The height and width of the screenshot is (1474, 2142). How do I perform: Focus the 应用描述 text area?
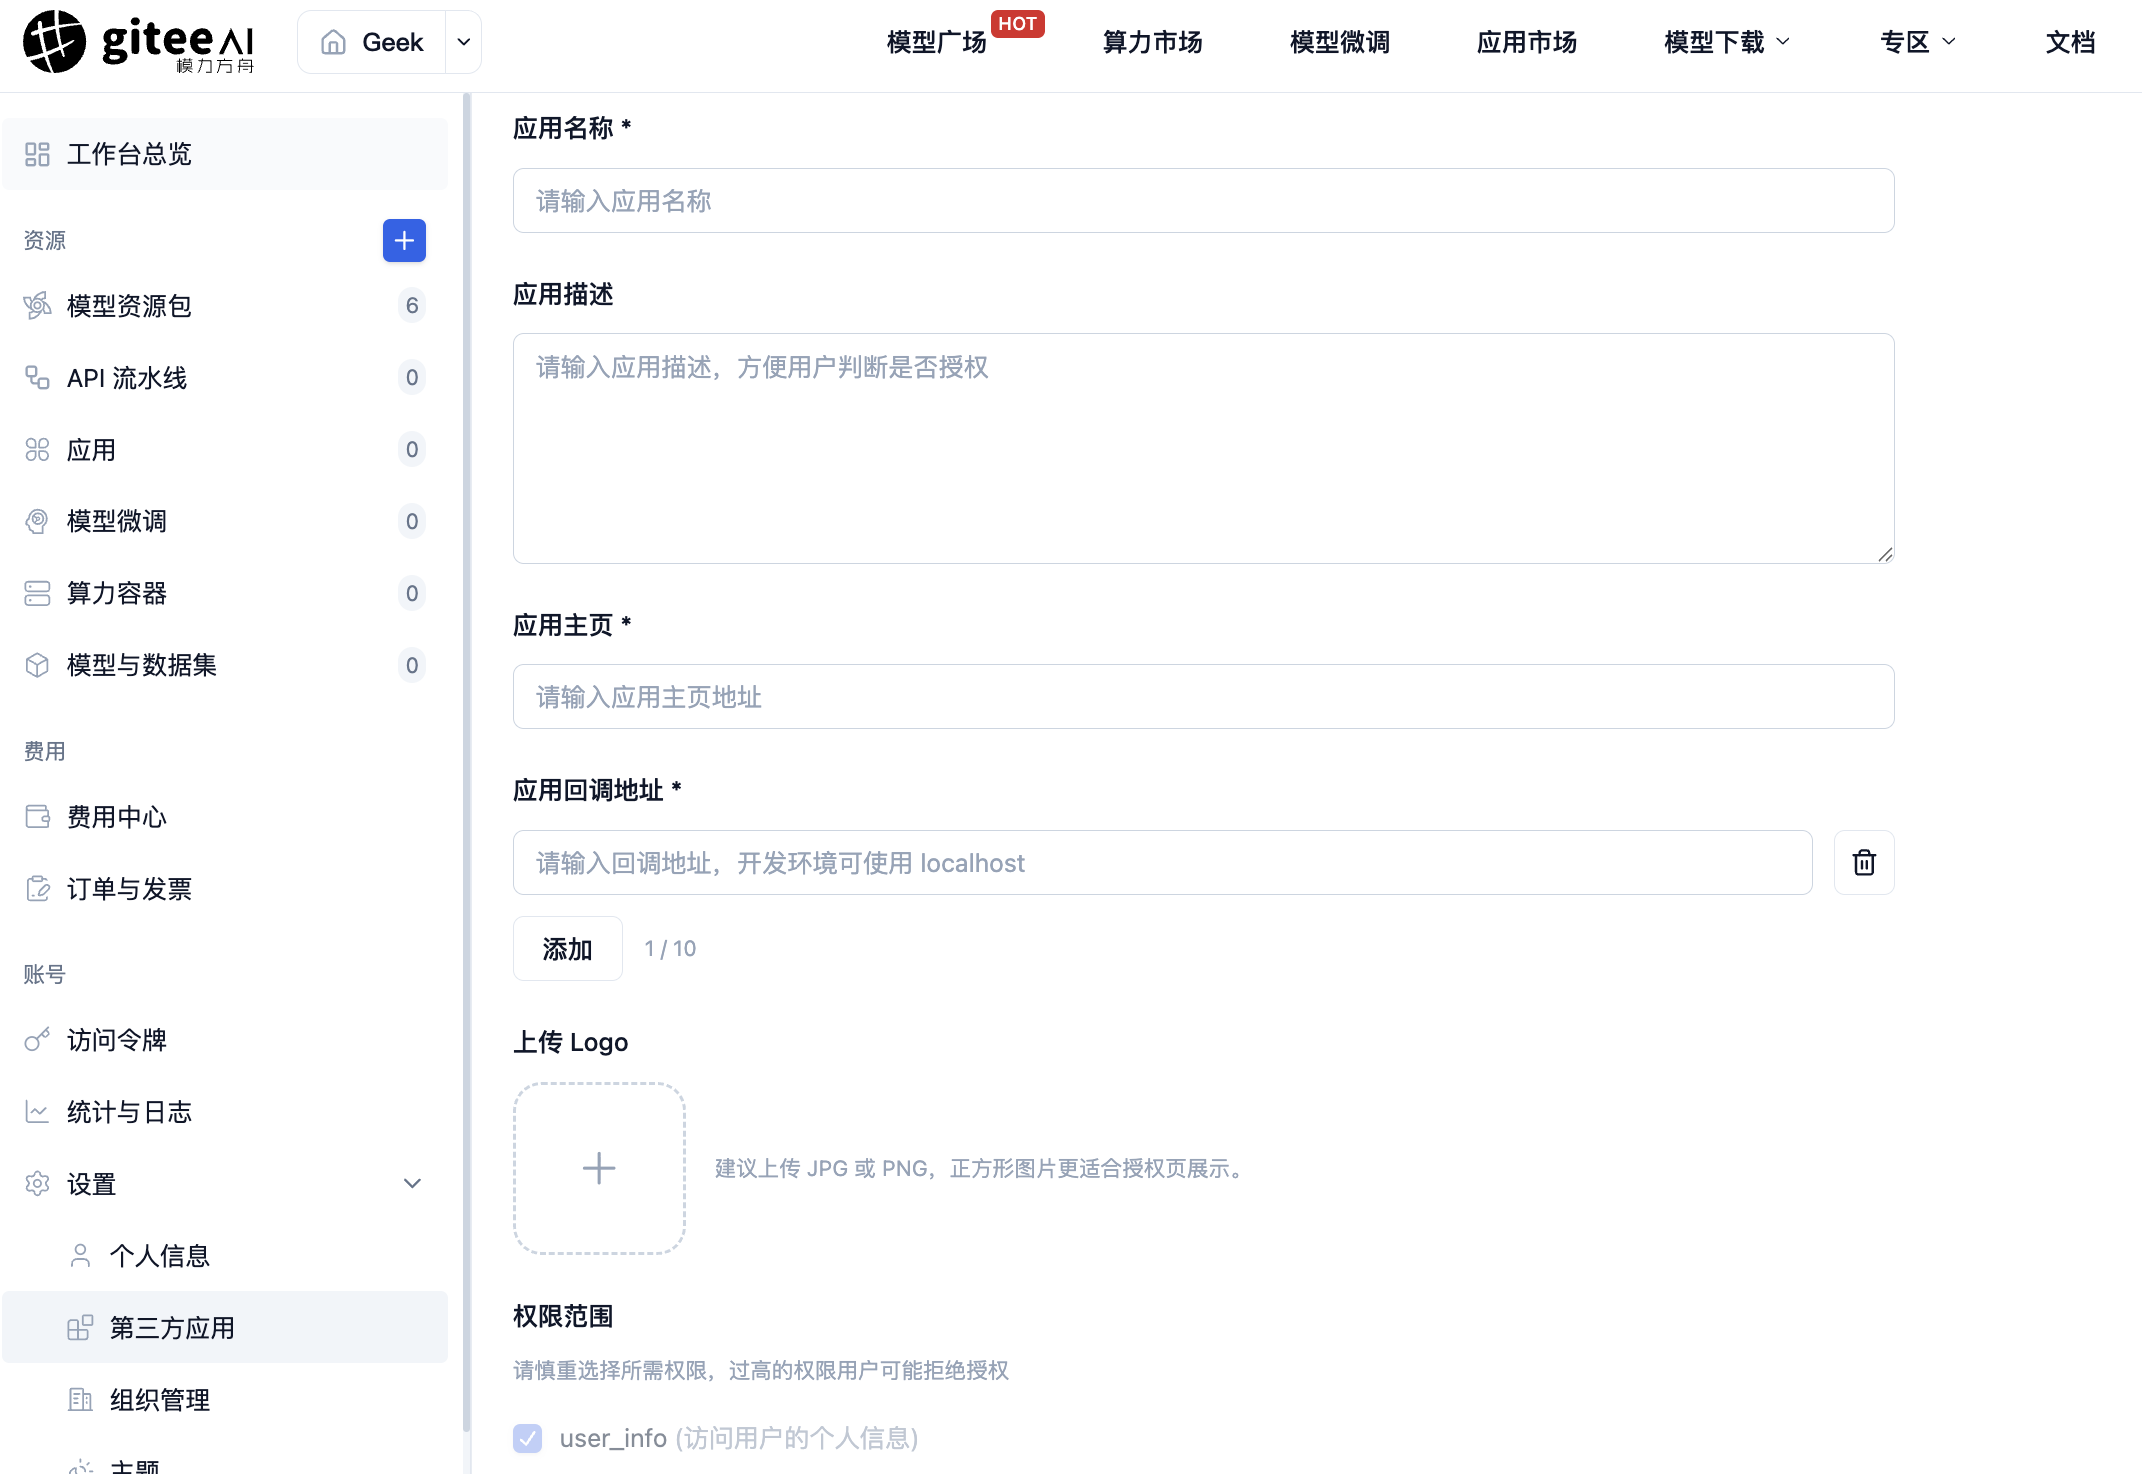coord(1203,449)
